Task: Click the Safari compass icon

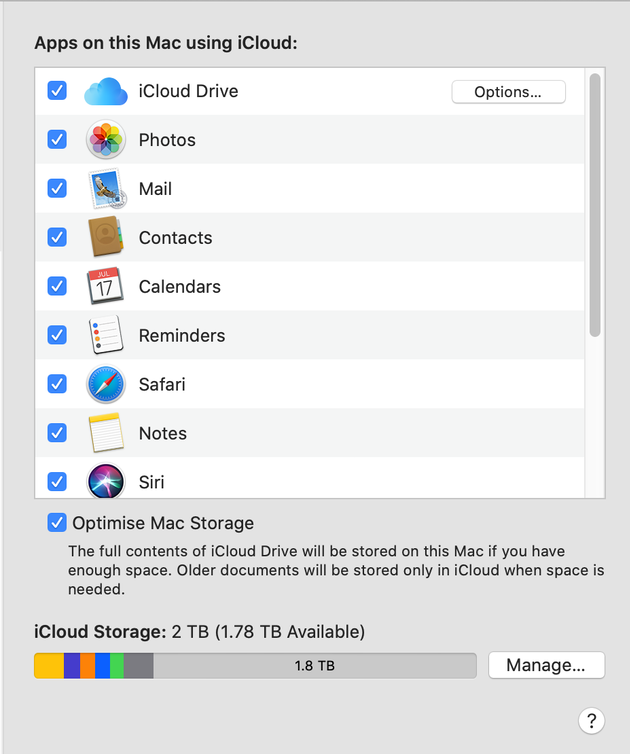Action: click(x=106, y=384)
